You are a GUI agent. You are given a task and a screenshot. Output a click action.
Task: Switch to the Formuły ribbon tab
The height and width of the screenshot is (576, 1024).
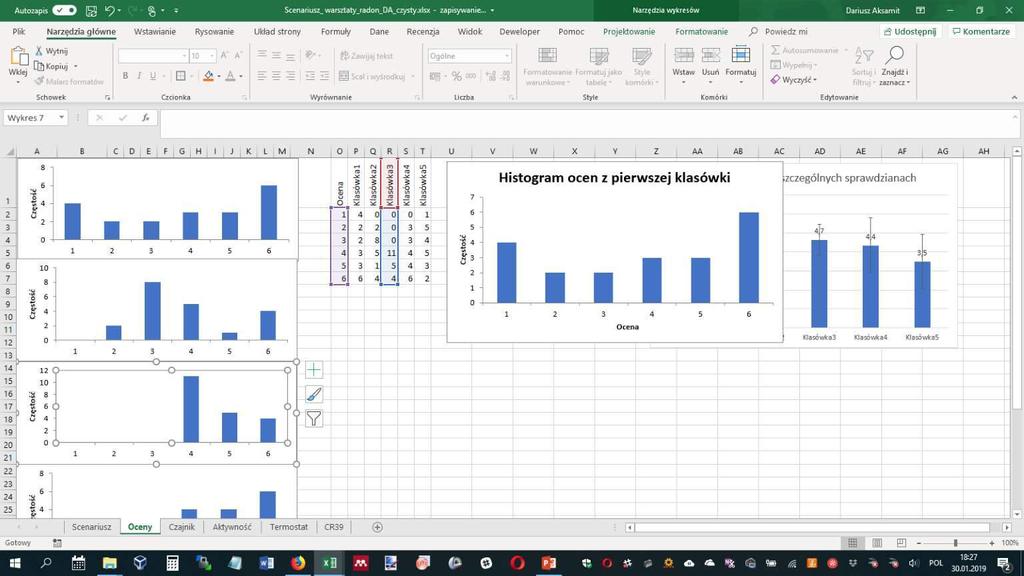(x=336, y=31)
